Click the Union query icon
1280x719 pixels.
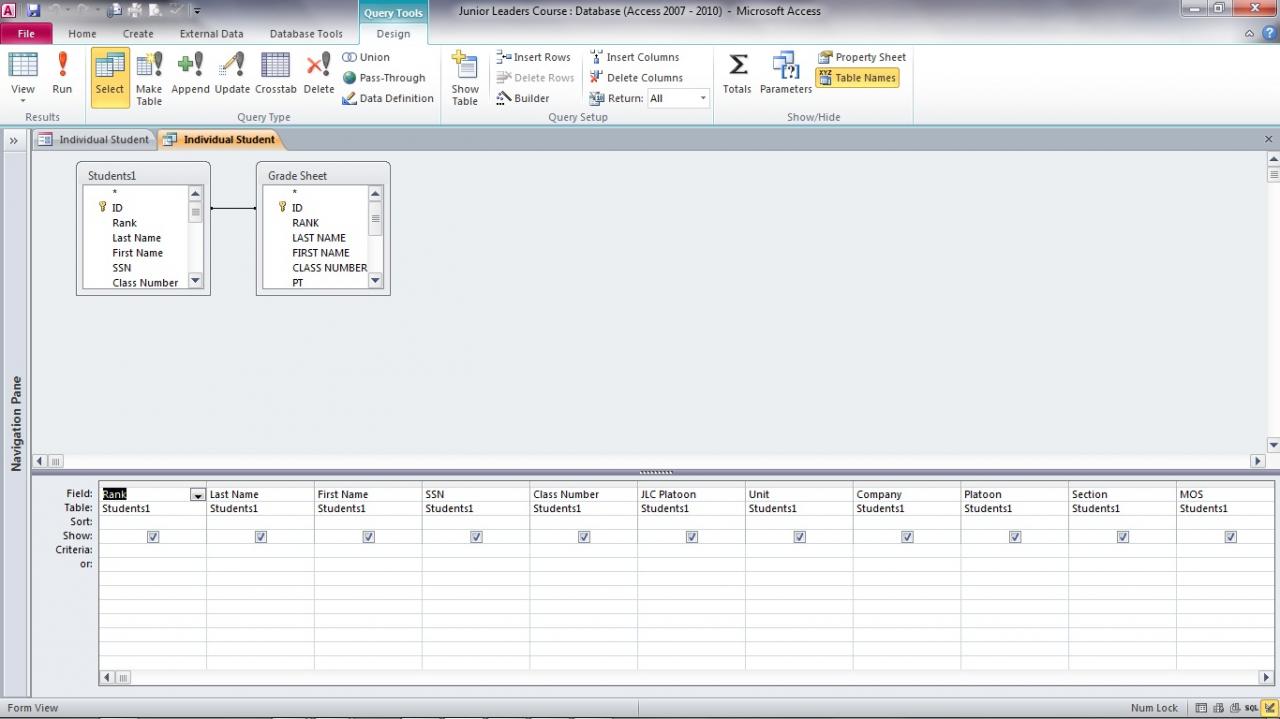366,57
